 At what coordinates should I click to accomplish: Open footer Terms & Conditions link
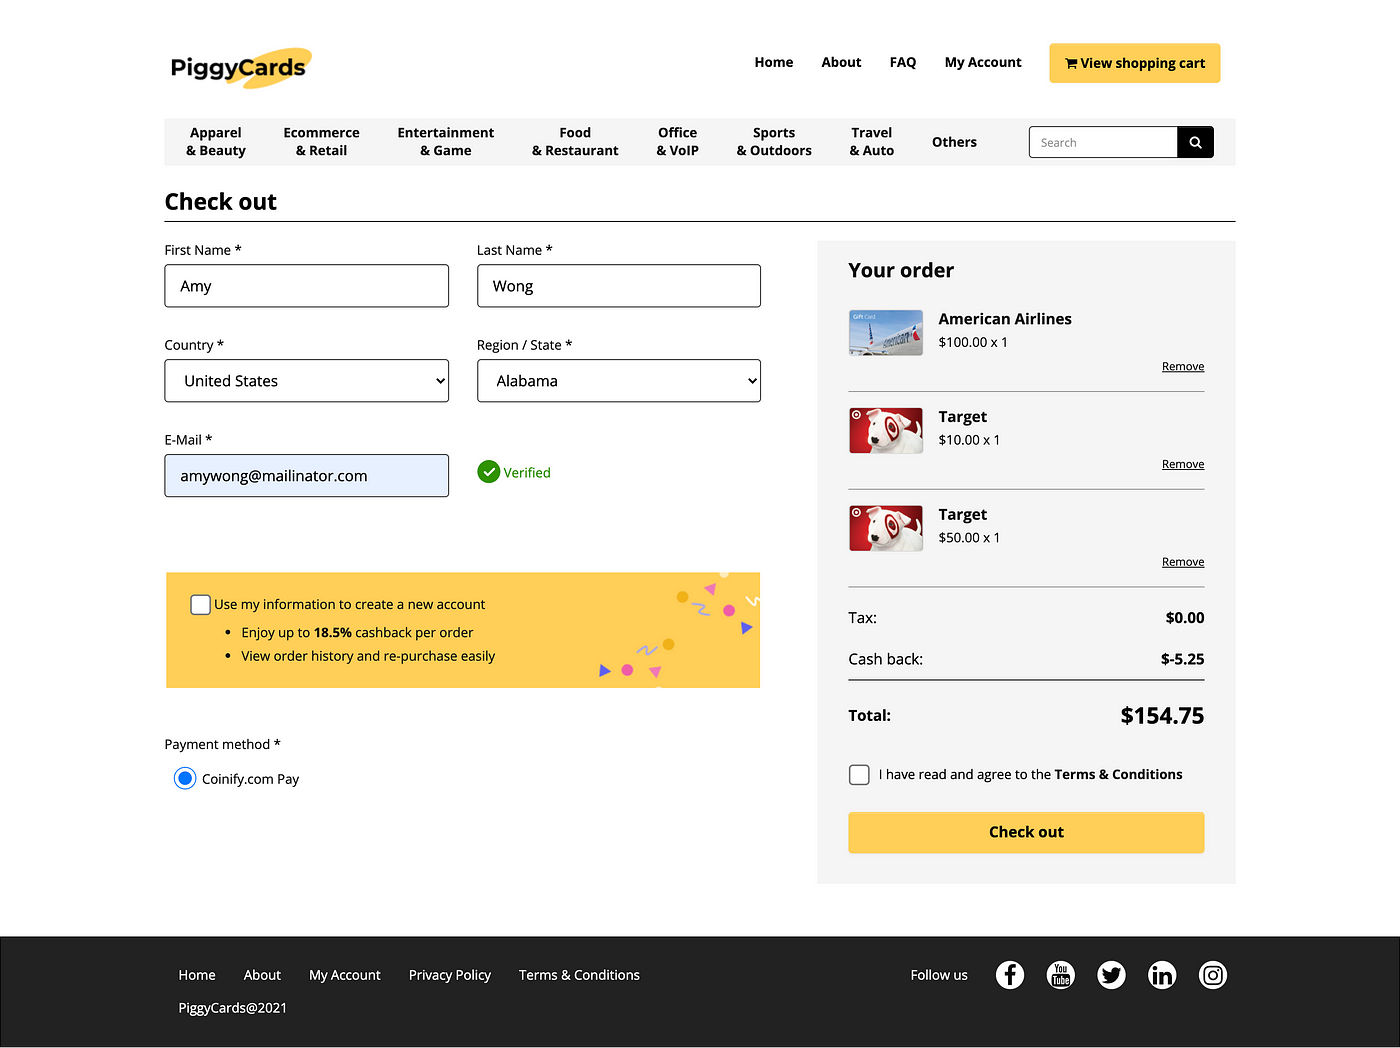click(x=579, y=975)
